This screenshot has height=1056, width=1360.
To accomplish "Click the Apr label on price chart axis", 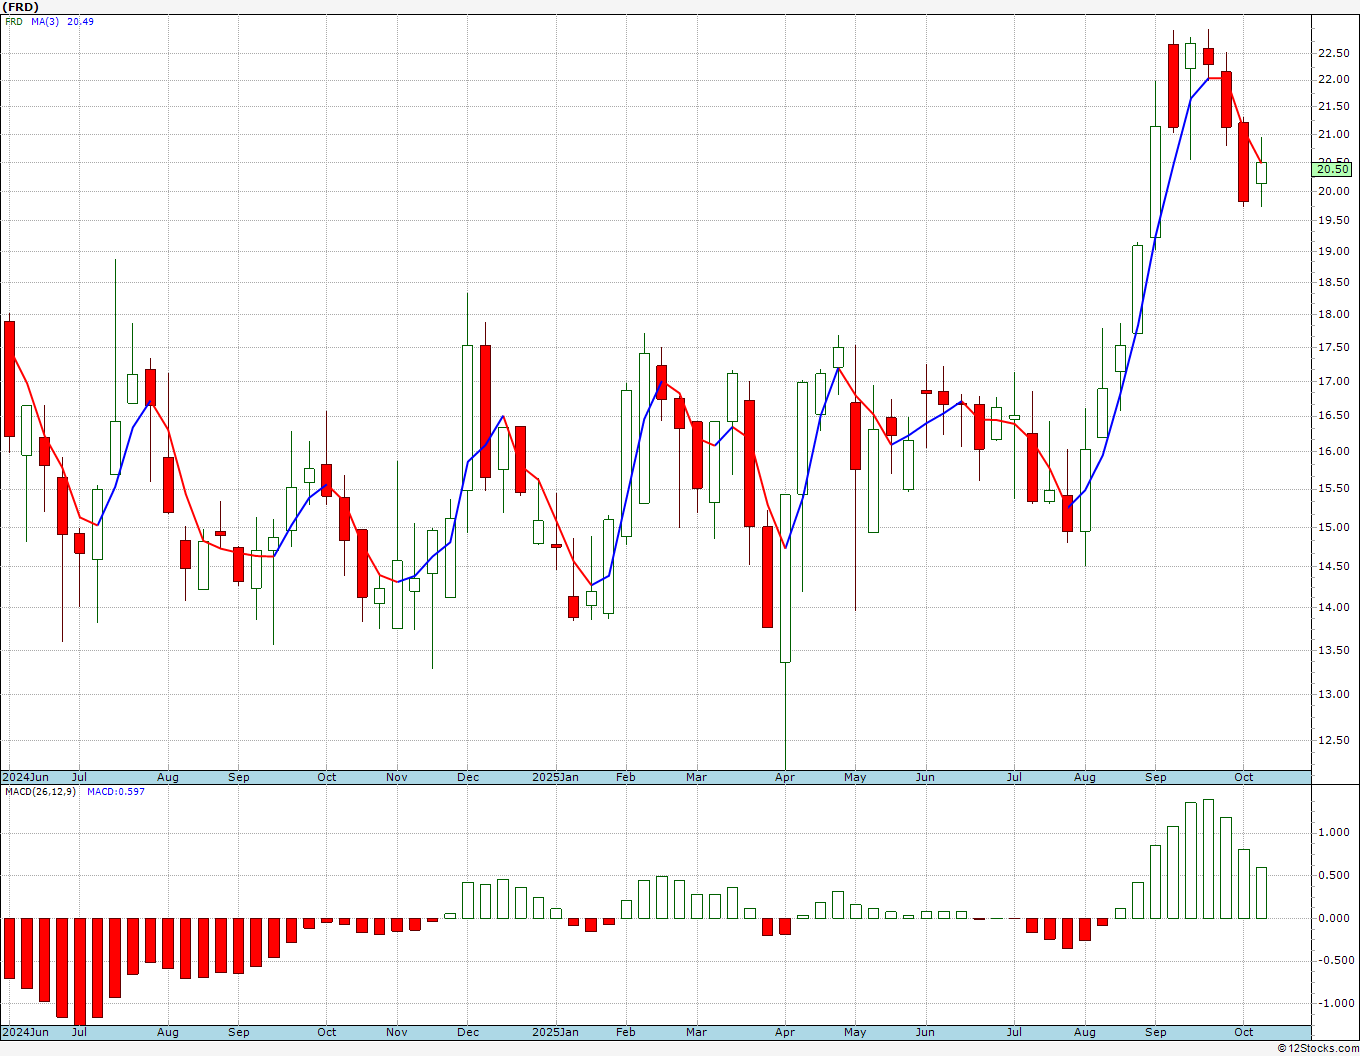I will 785,777.
